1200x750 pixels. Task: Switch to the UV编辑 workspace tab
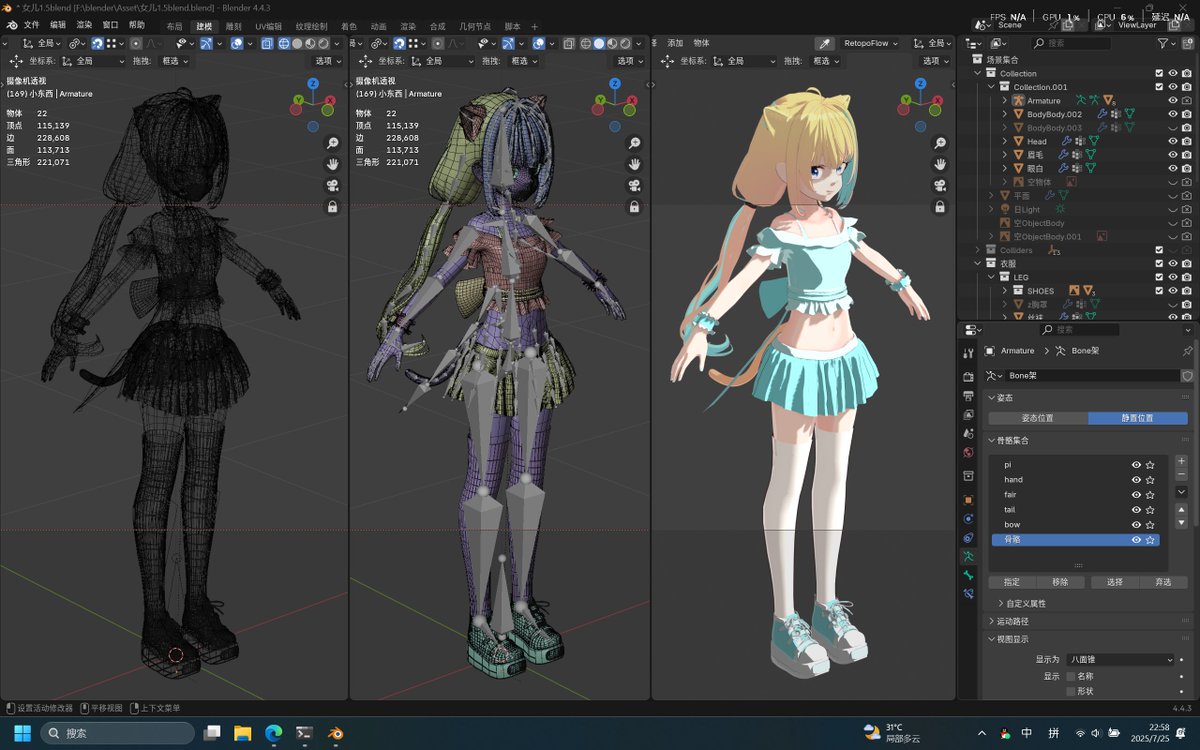pyautogui.click(x=268, y=26)
